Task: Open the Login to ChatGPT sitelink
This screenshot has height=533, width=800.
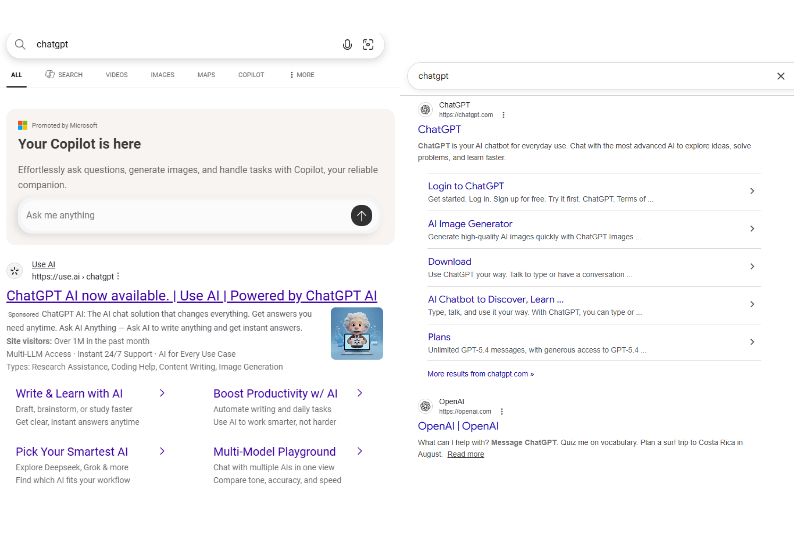Action: pos(466,186)
